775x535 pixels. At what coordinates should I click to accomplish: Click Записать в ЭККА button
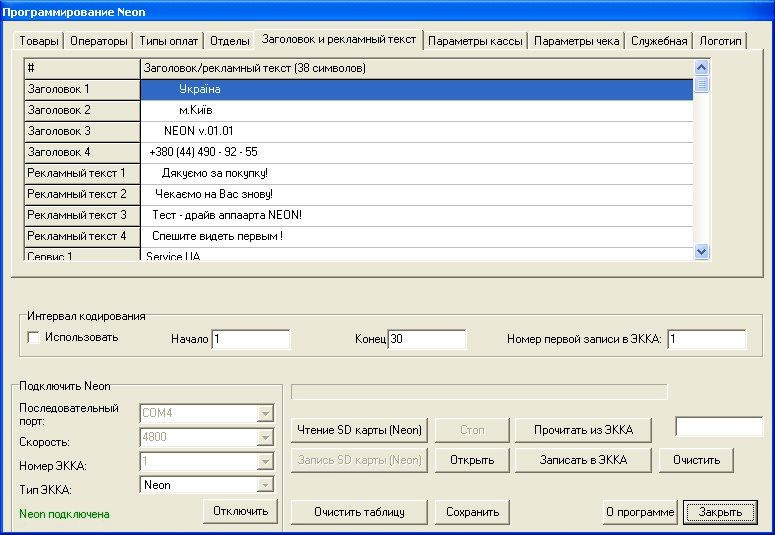point(583,460)
